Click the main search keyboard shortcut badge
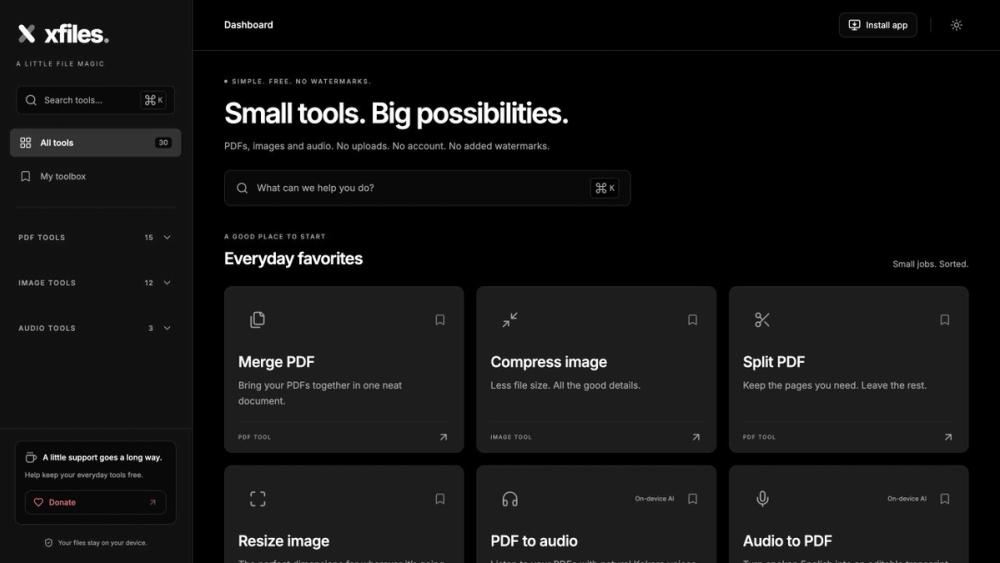 [x=605, y=188]
